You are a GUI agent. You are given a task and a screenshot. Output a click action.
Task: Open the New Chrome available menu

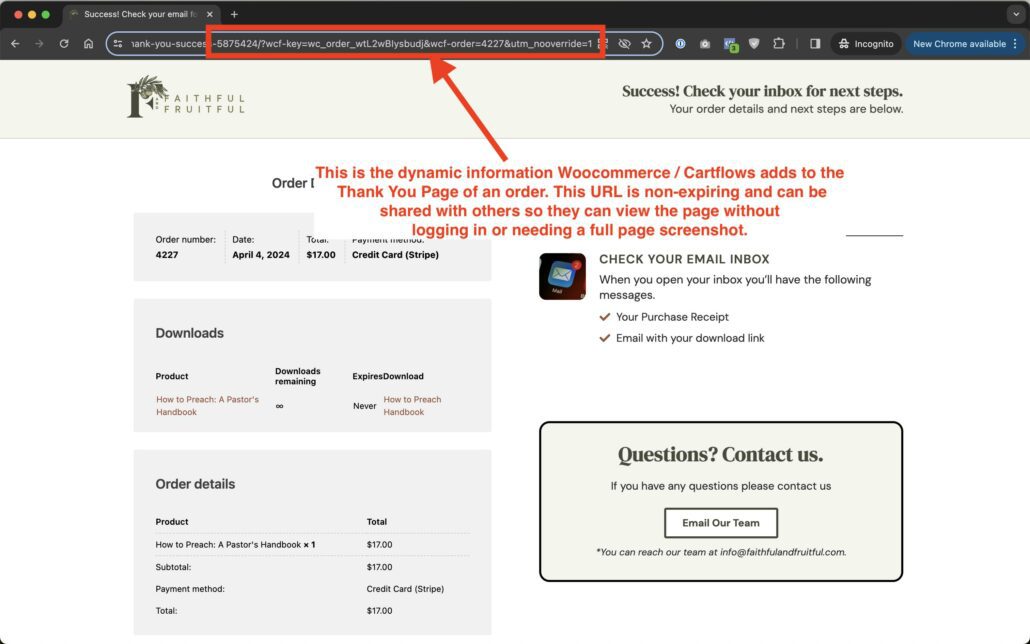point(964,44)
